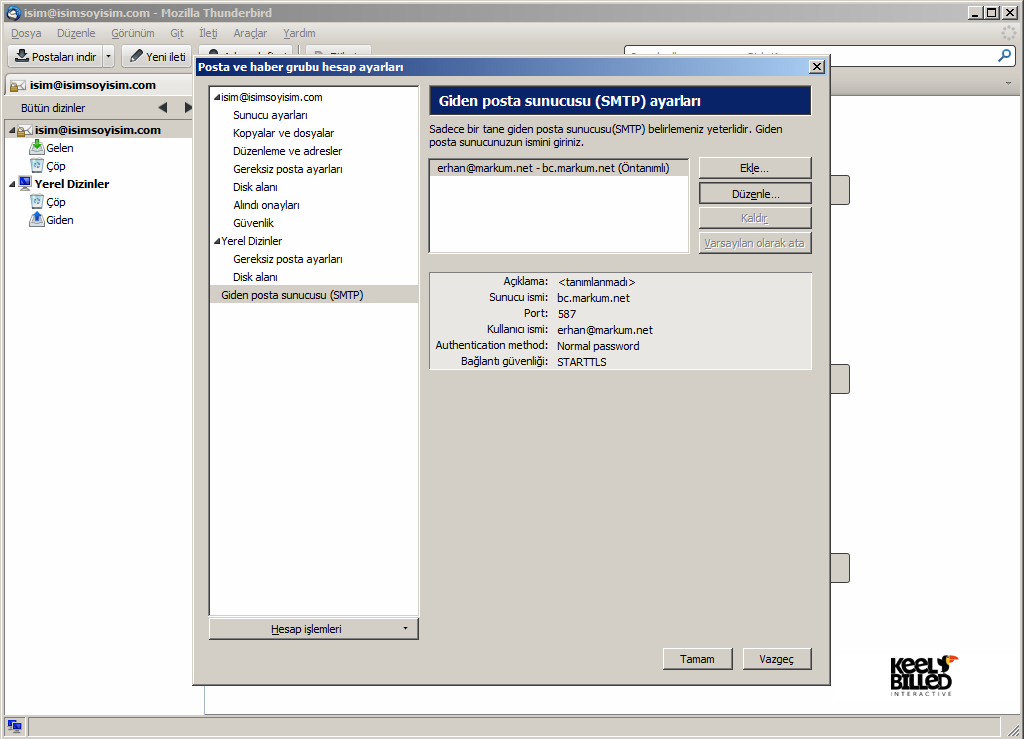Click the Normal password value
Viewport: 1024px width, 739px height.
pos(598,346)
